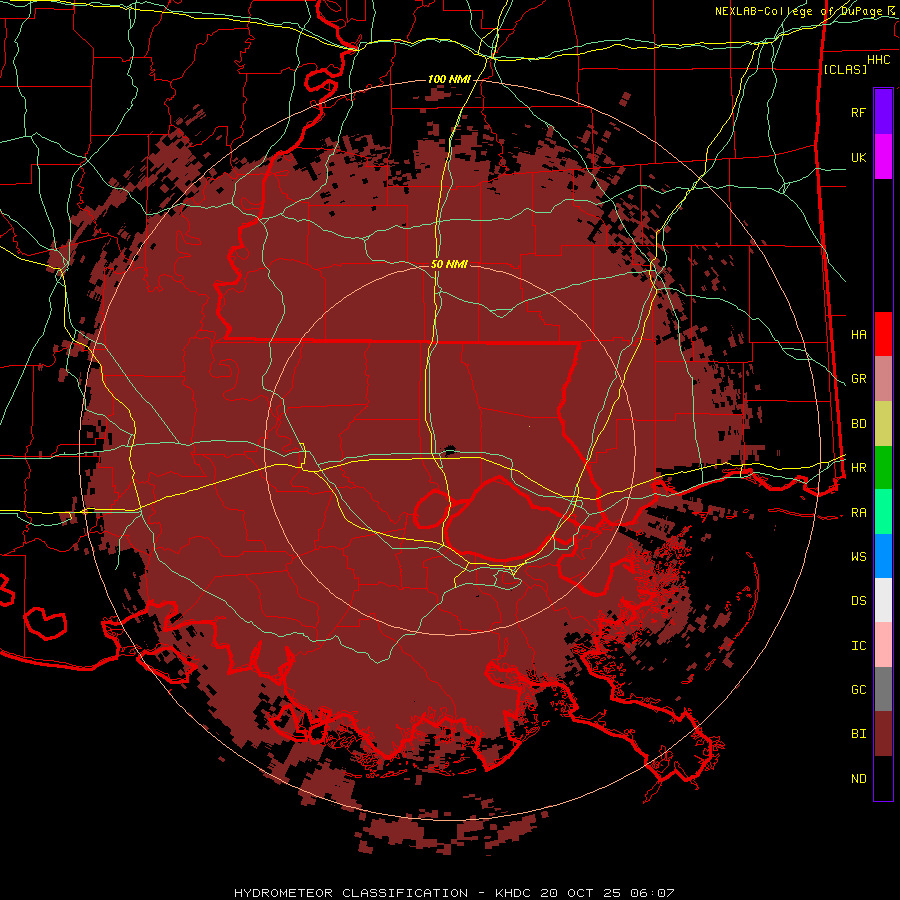The image size is (900, 900).
Task: Click the HA legend label
Action: [858, 334]
